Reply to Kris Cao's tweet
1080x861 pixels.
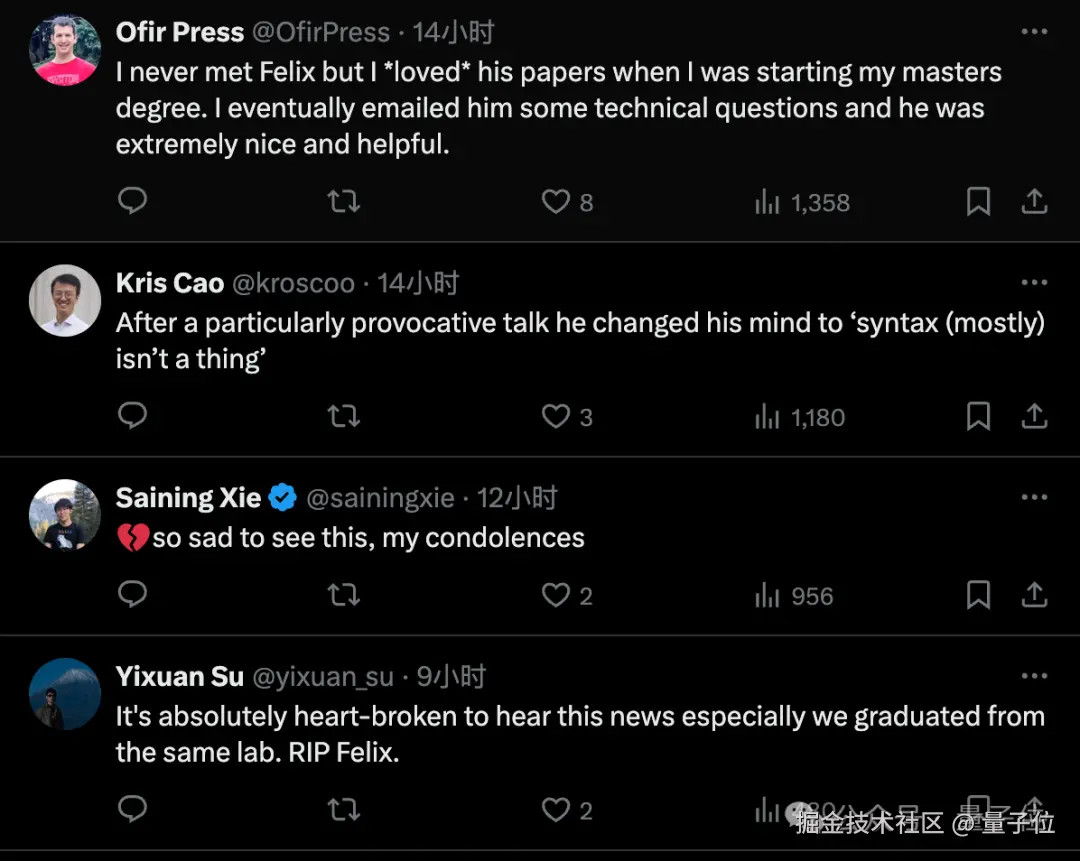click(x=132, y=416)
